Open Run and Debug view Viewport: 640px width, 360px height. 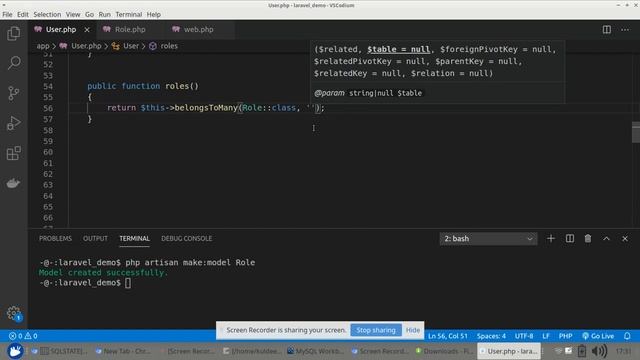point(14,123)
